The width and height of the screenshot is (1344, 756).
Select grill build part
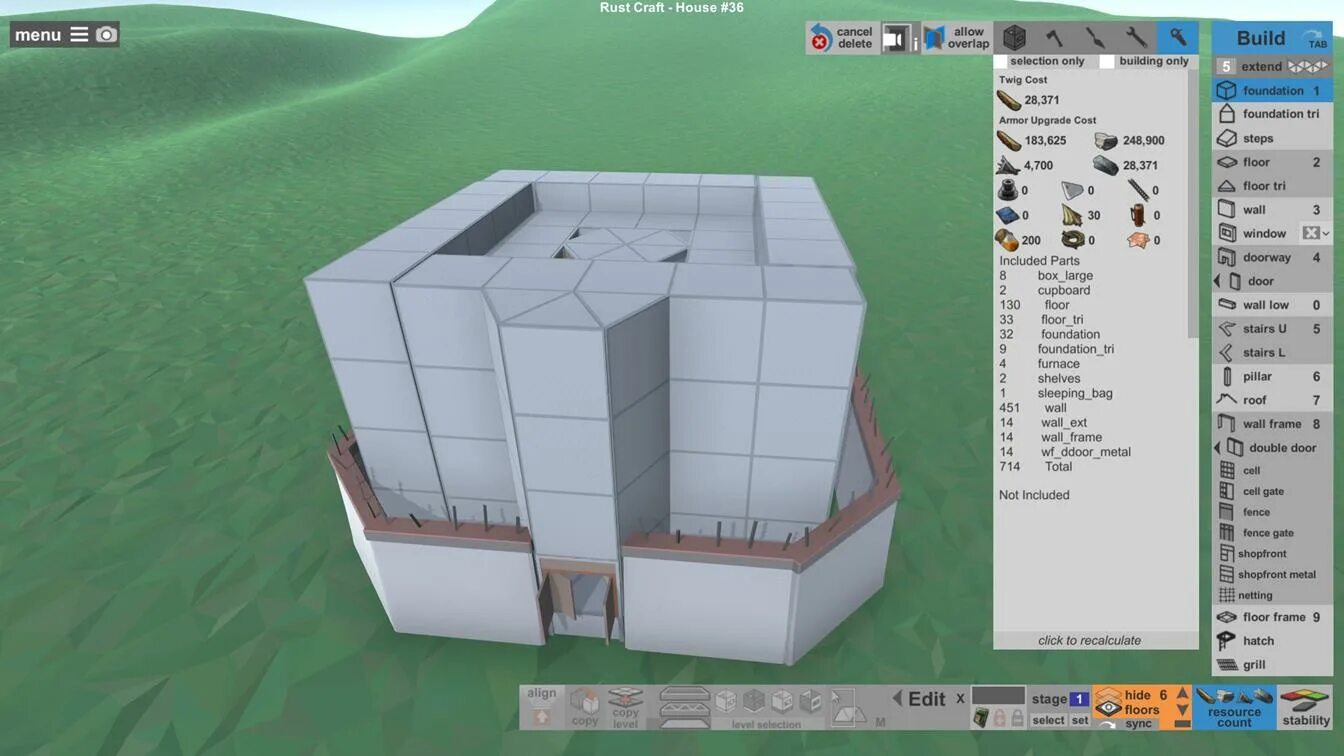1272,665
